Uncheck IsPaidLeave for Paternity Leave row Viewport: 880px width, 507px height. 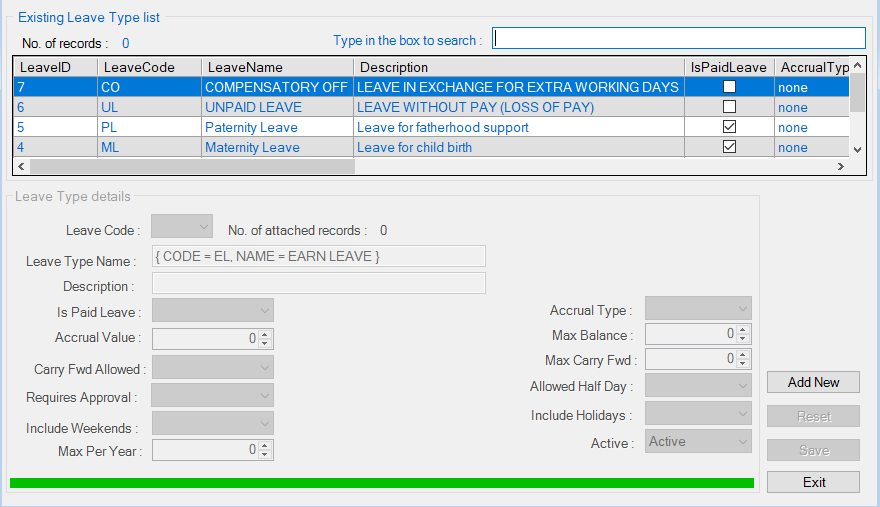tap(729, 127)
